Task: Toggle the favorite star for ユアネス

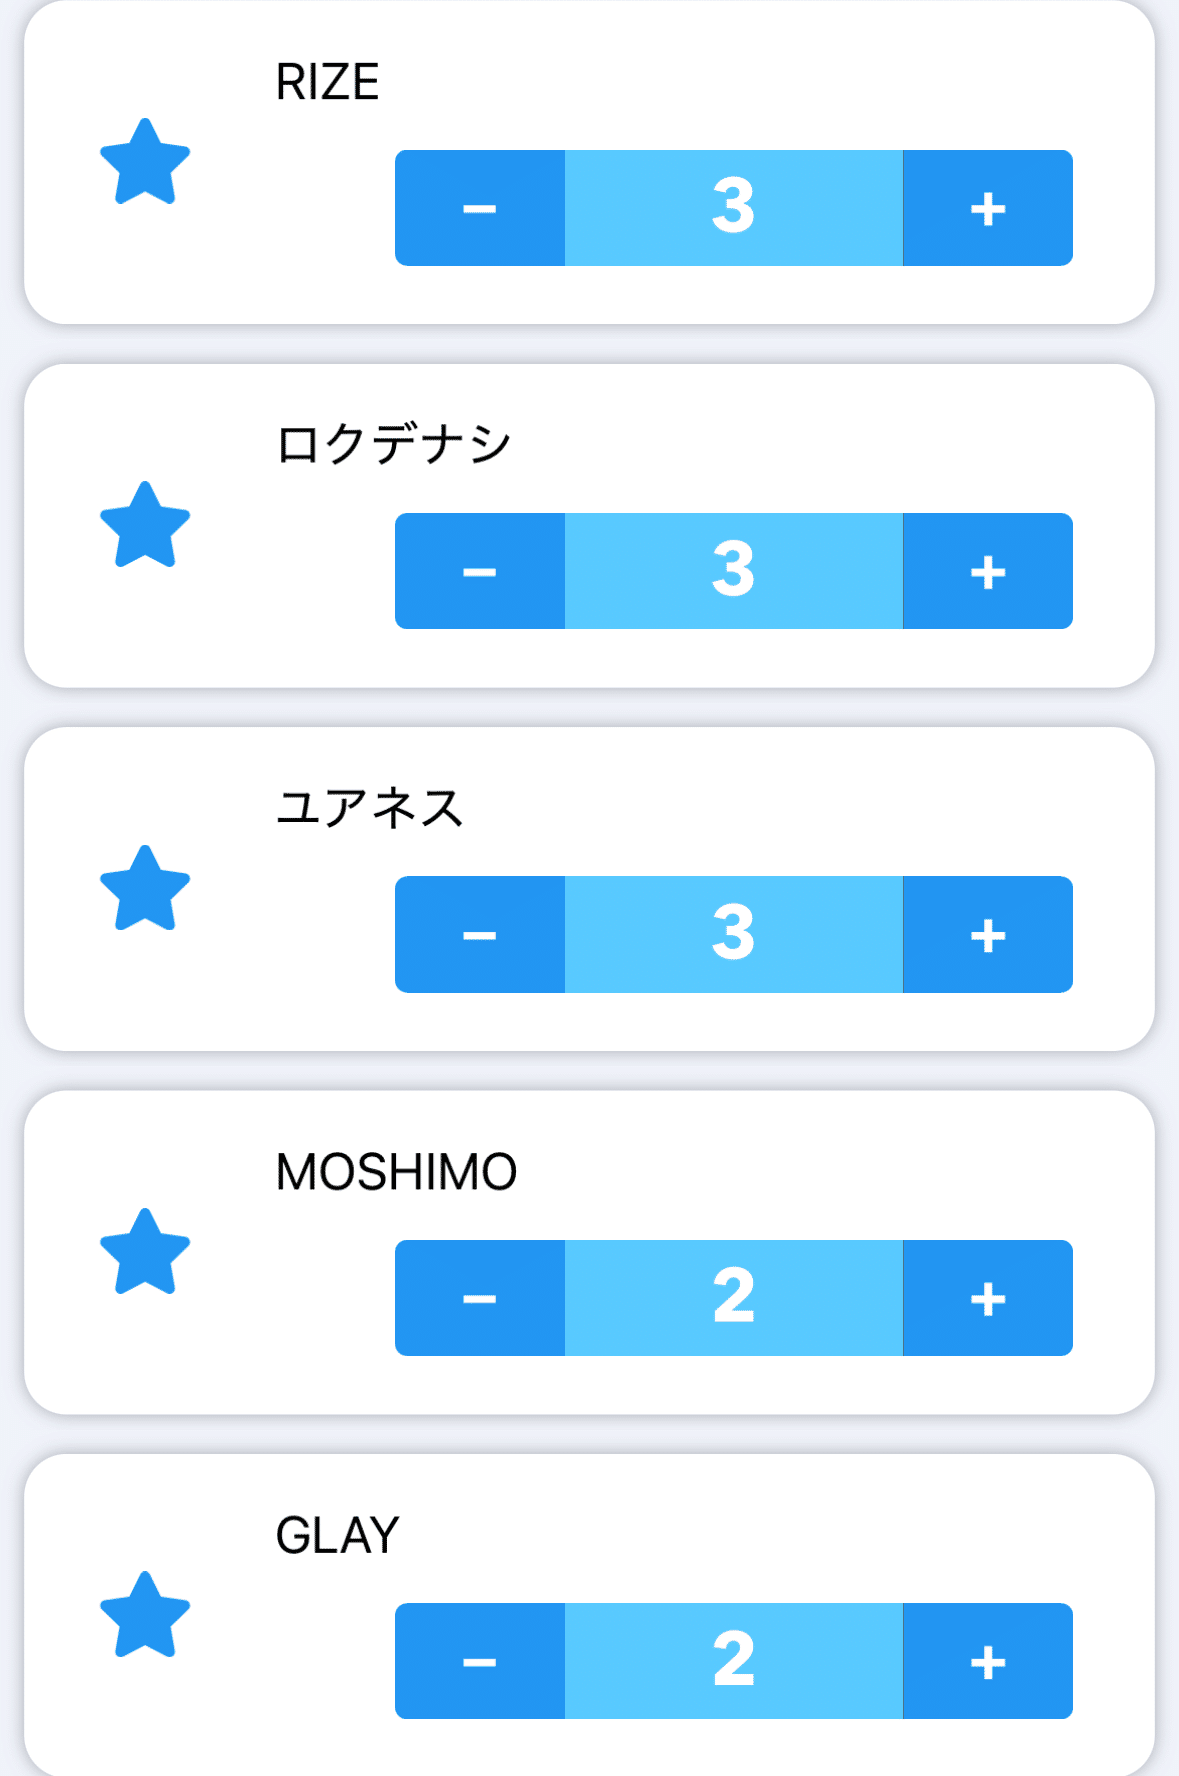Action: 145,889
